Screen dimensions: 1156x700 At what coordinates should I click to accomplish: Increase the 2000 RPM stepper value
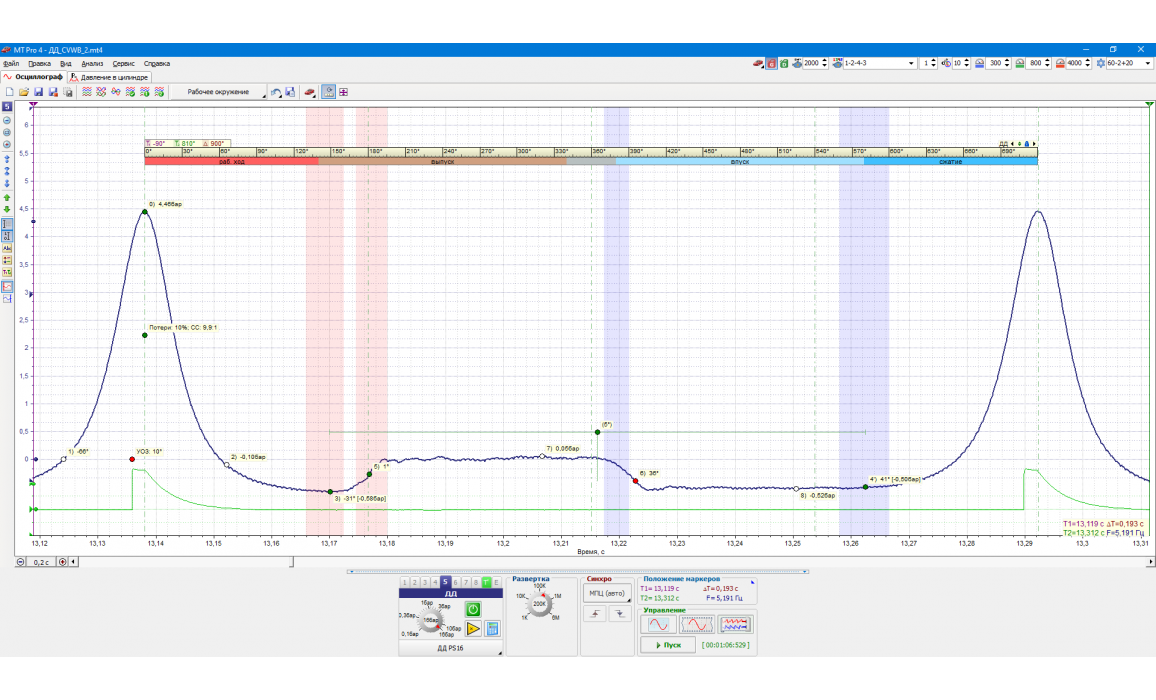[x=824, y=60]
